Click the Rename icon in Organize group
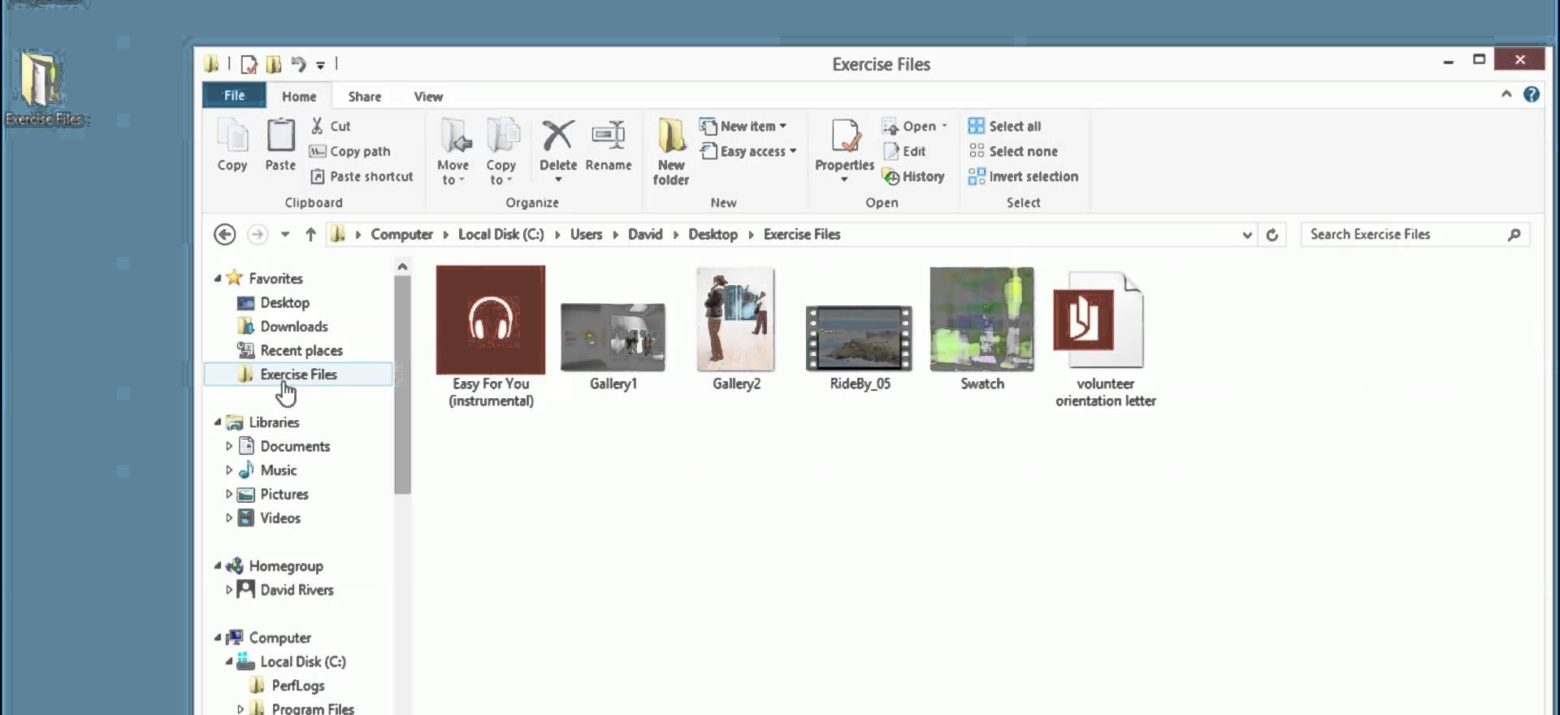 [x=608, y=137]
